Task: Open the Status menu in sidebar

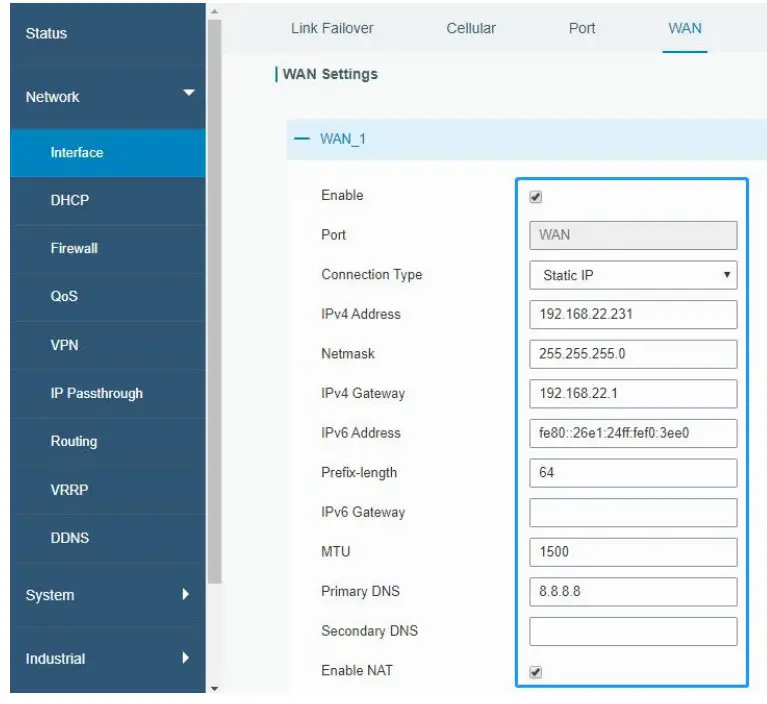Action: click(46, 33)
